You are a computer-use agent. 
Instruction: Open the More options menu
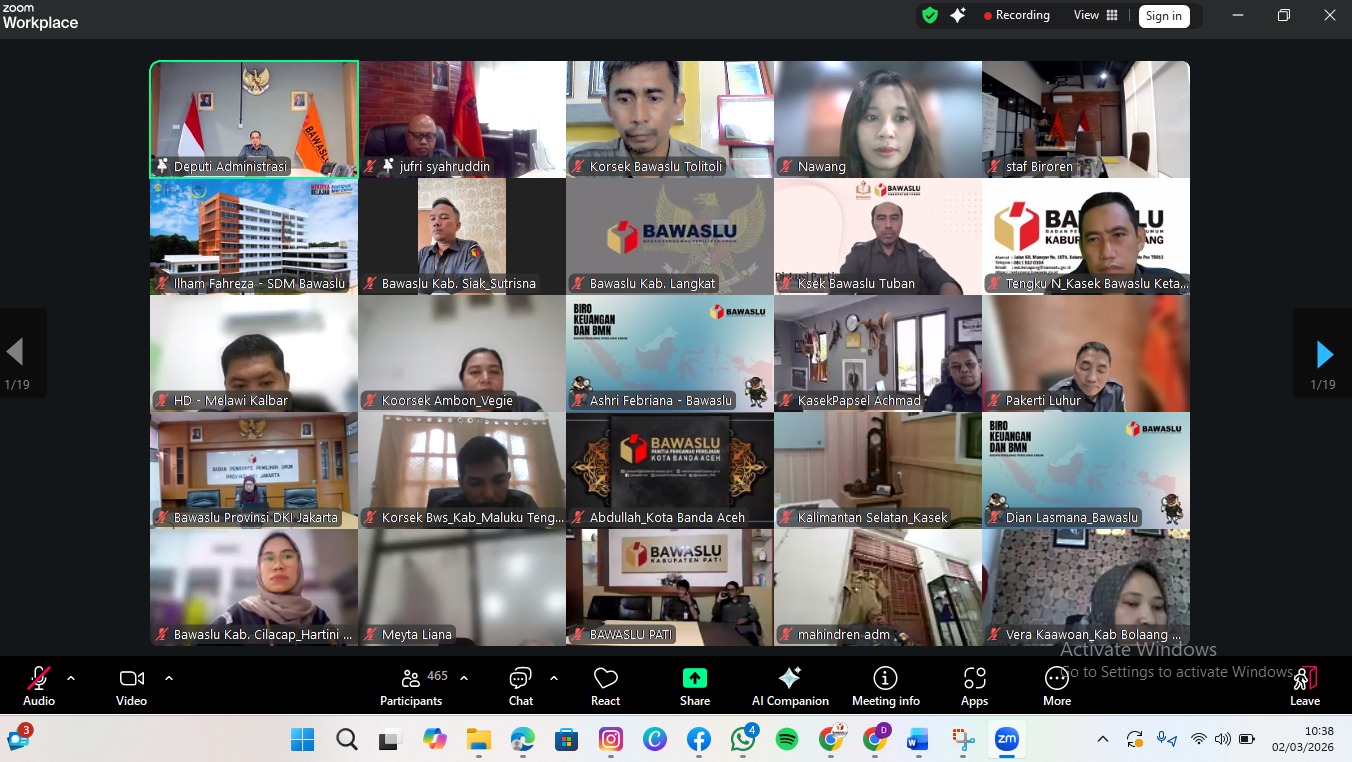pyautogui.click(x=1057, y=686)
